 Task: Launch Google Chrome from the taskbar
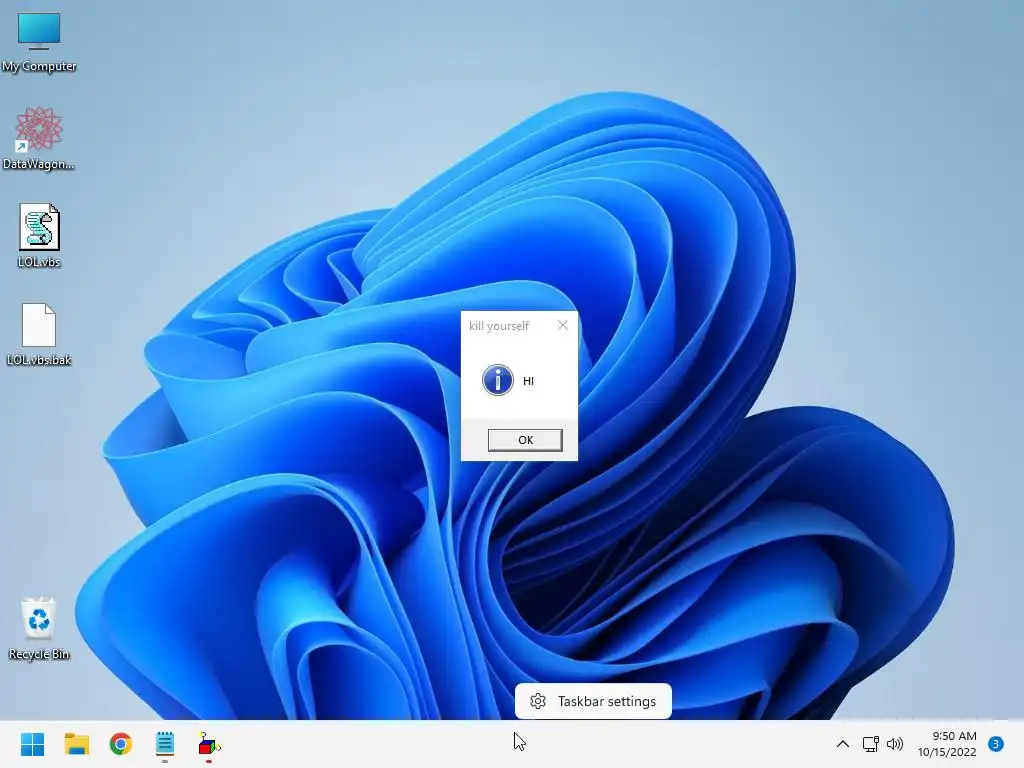pos(121,744)
